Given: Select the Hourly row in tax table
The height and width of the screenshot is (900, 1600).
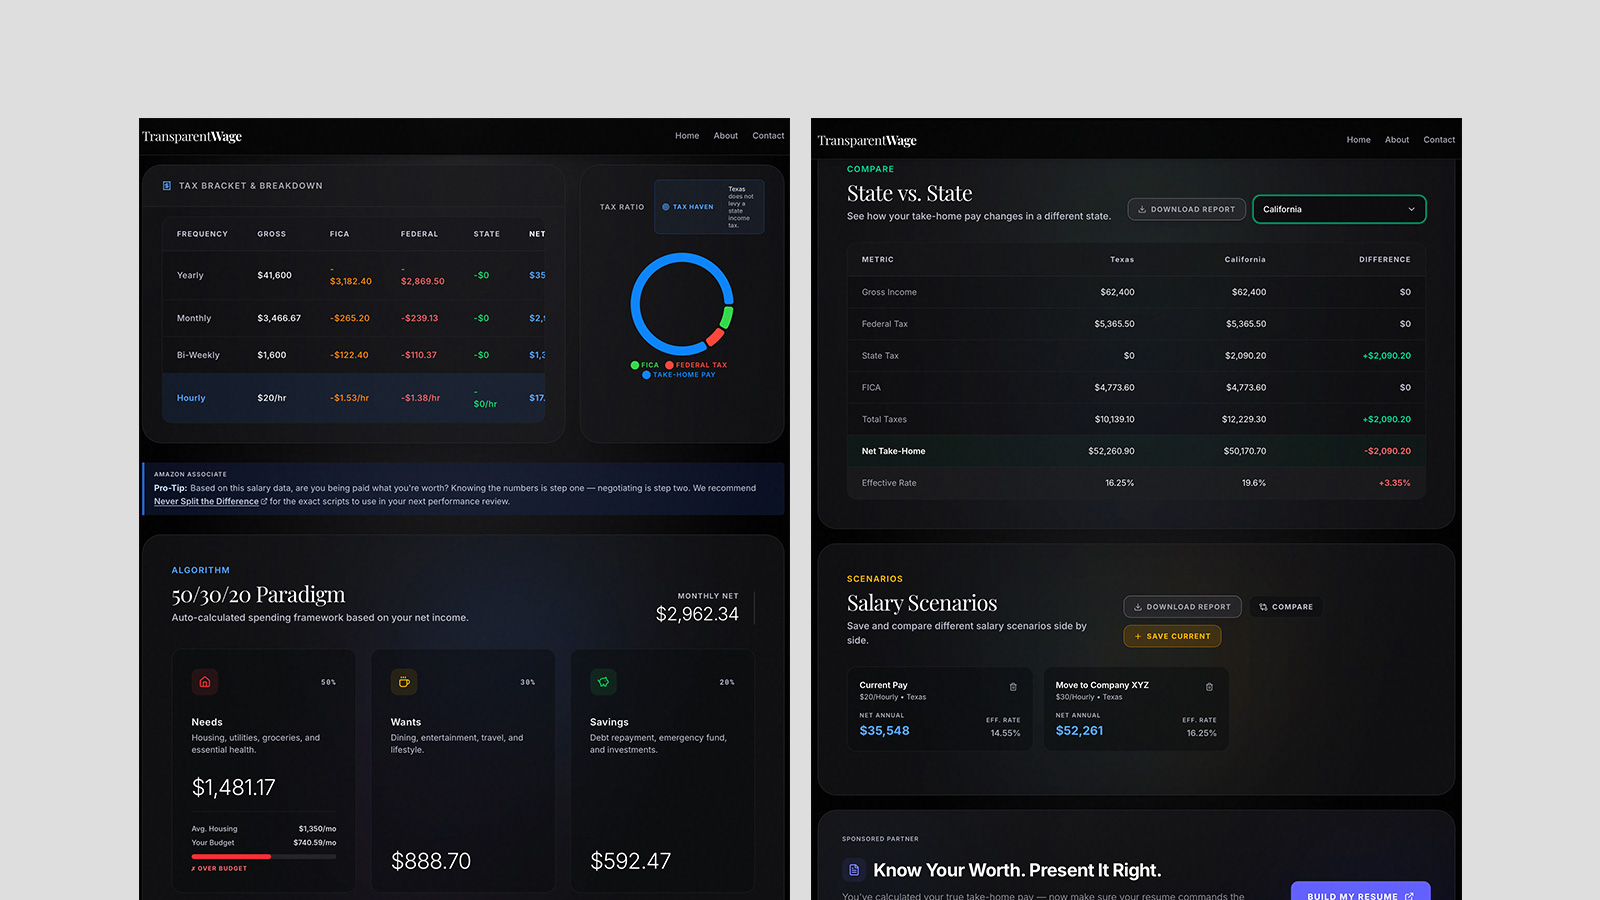Looking at the screenshot, I should (x=353, y=398).
